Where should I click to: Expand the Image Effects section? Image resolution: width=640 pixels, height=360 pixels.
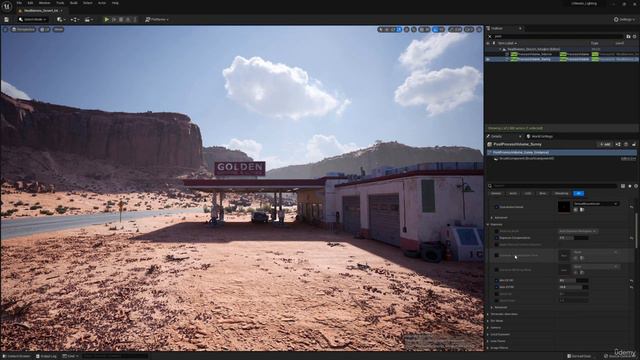[488, 348]
